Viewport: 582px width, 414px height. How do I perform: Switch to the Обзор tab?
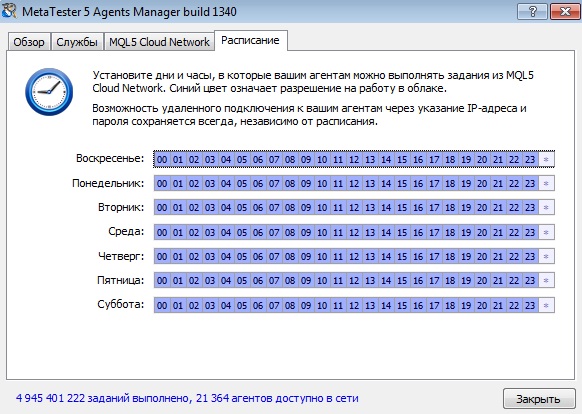coord(29,42)
